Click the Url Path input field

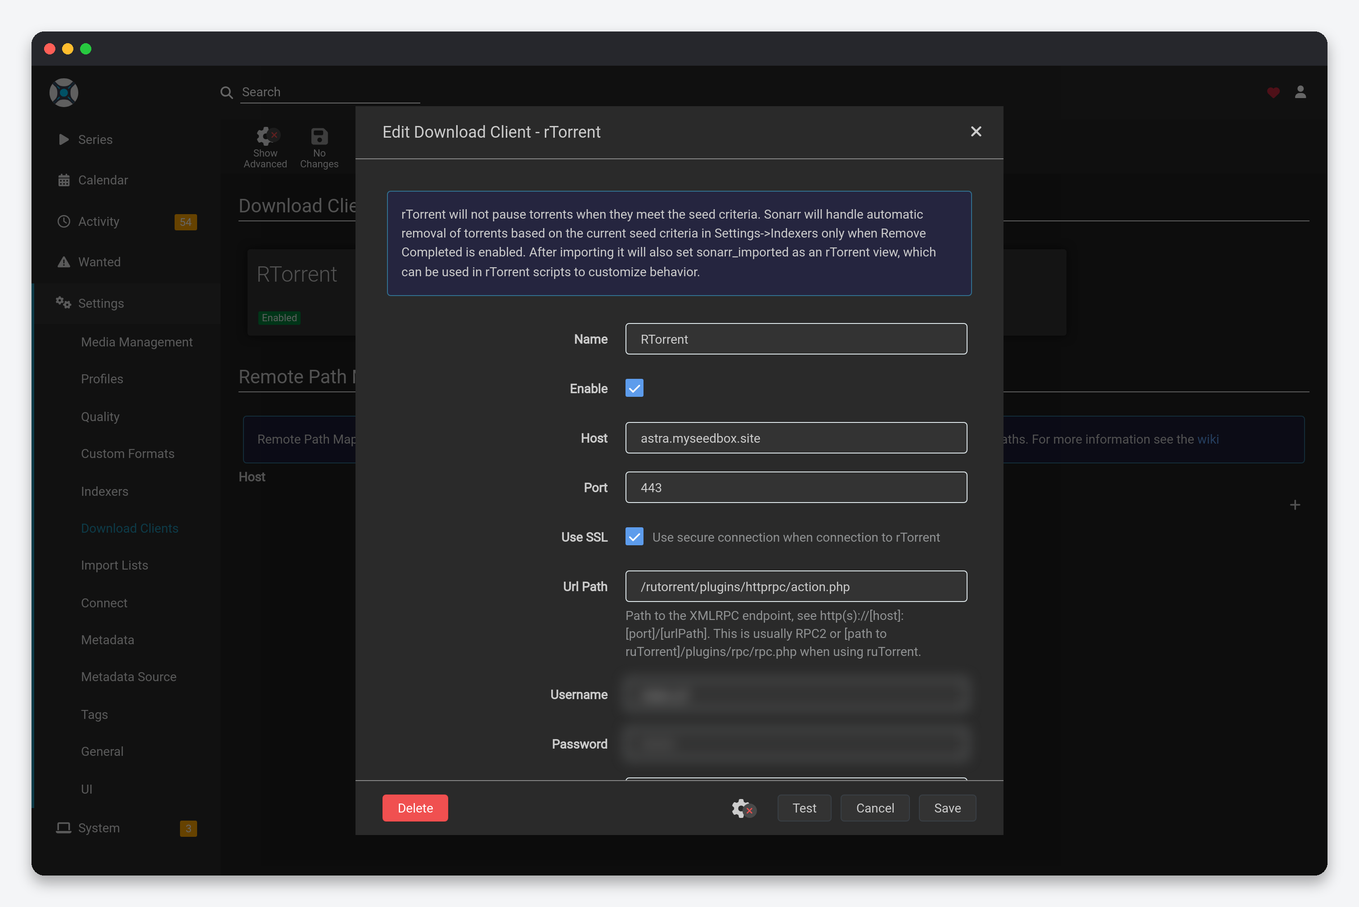click(796, 586)
